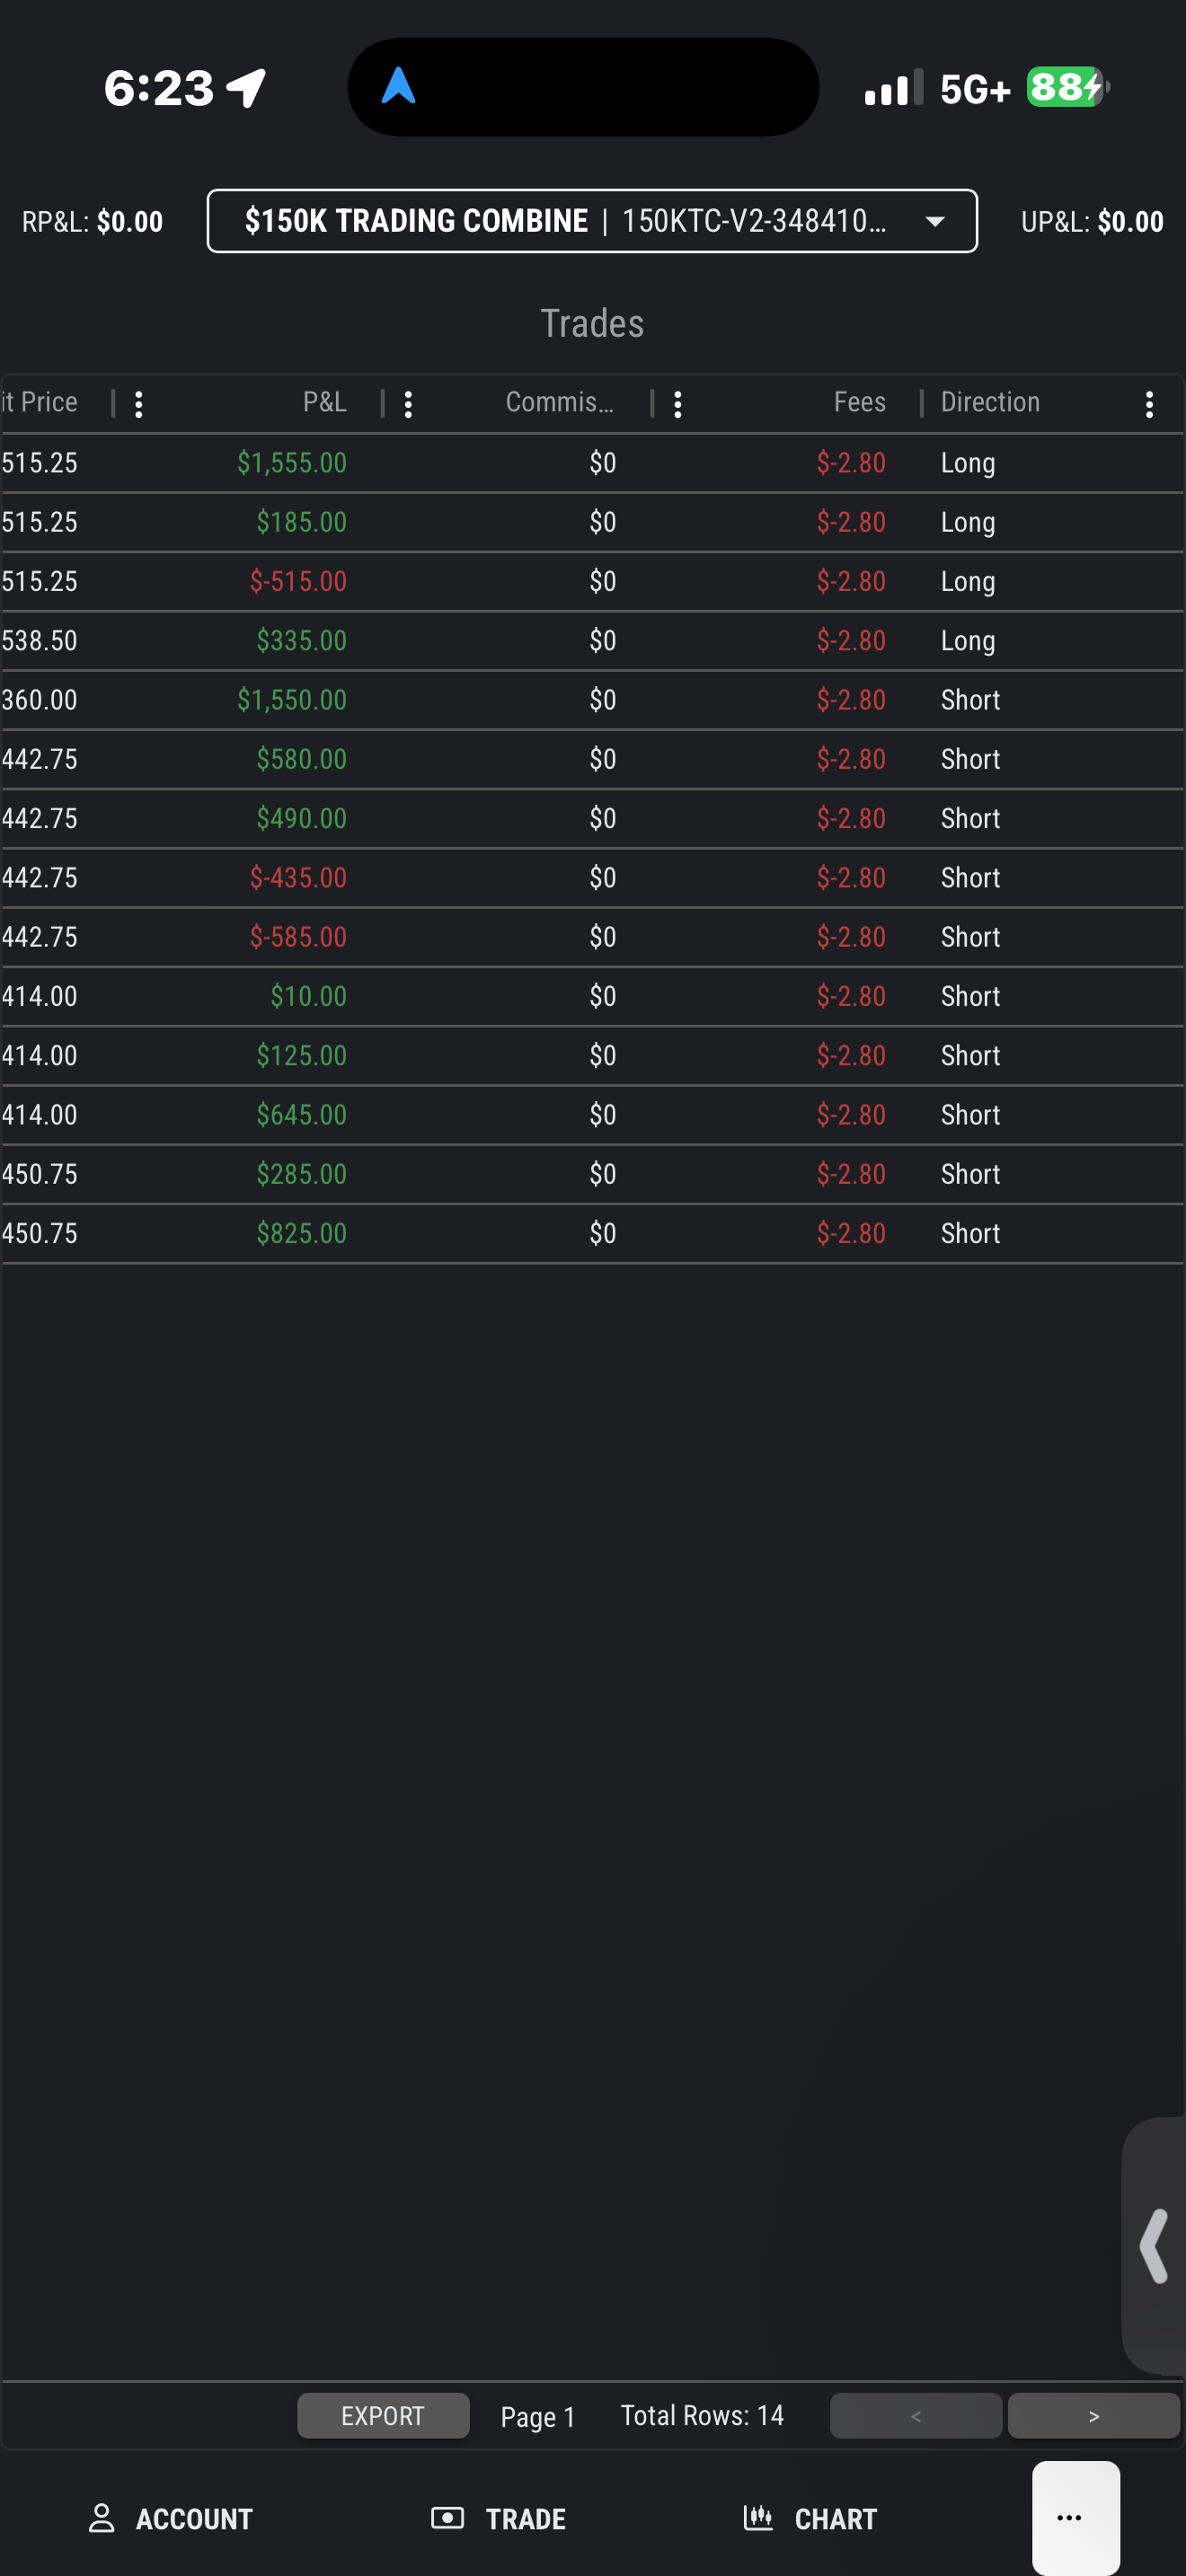Screen dimensions: 1186x2576
Task: Select commission cell in the $825.00 row
Action: click(x=603, y=1233)
